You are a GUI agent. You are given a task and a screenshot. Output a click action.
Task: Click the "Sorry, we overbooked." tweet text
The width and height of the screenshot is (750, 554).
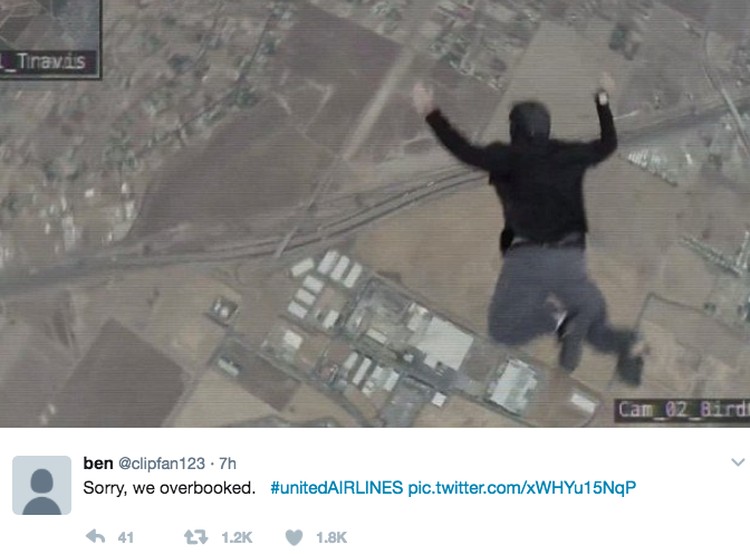point(169,488)
